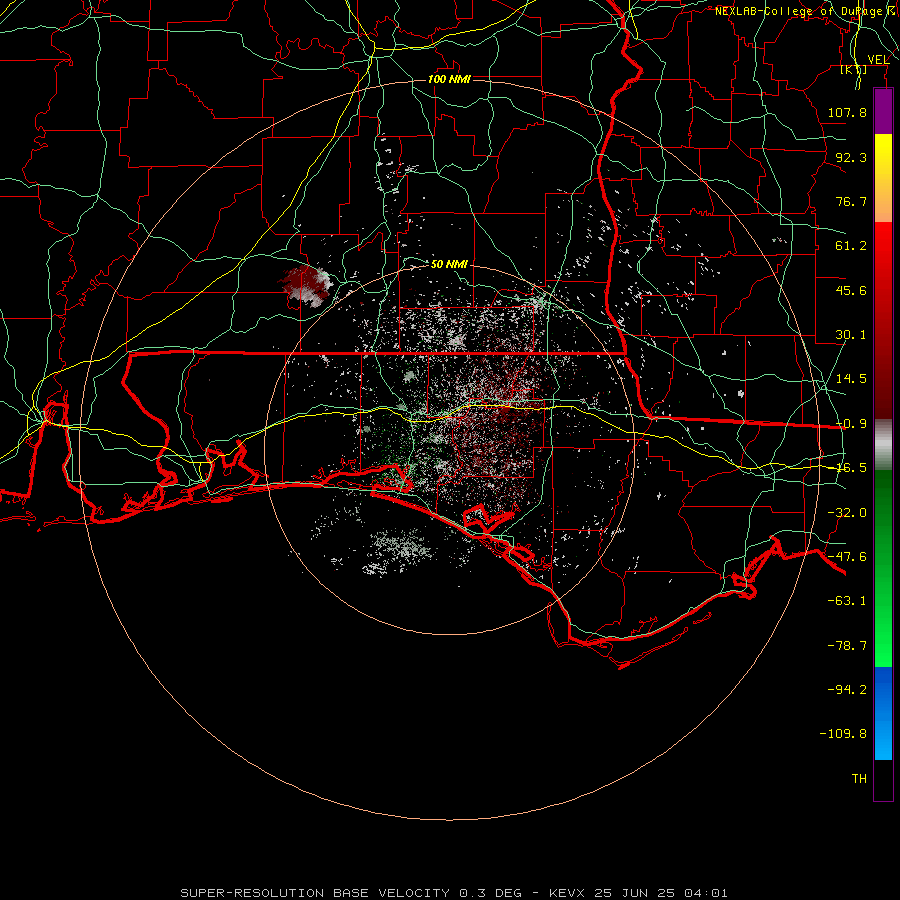Select the -47.6 value on velocity scale
This screenshot has width=900, height=900.
[847, 557]
